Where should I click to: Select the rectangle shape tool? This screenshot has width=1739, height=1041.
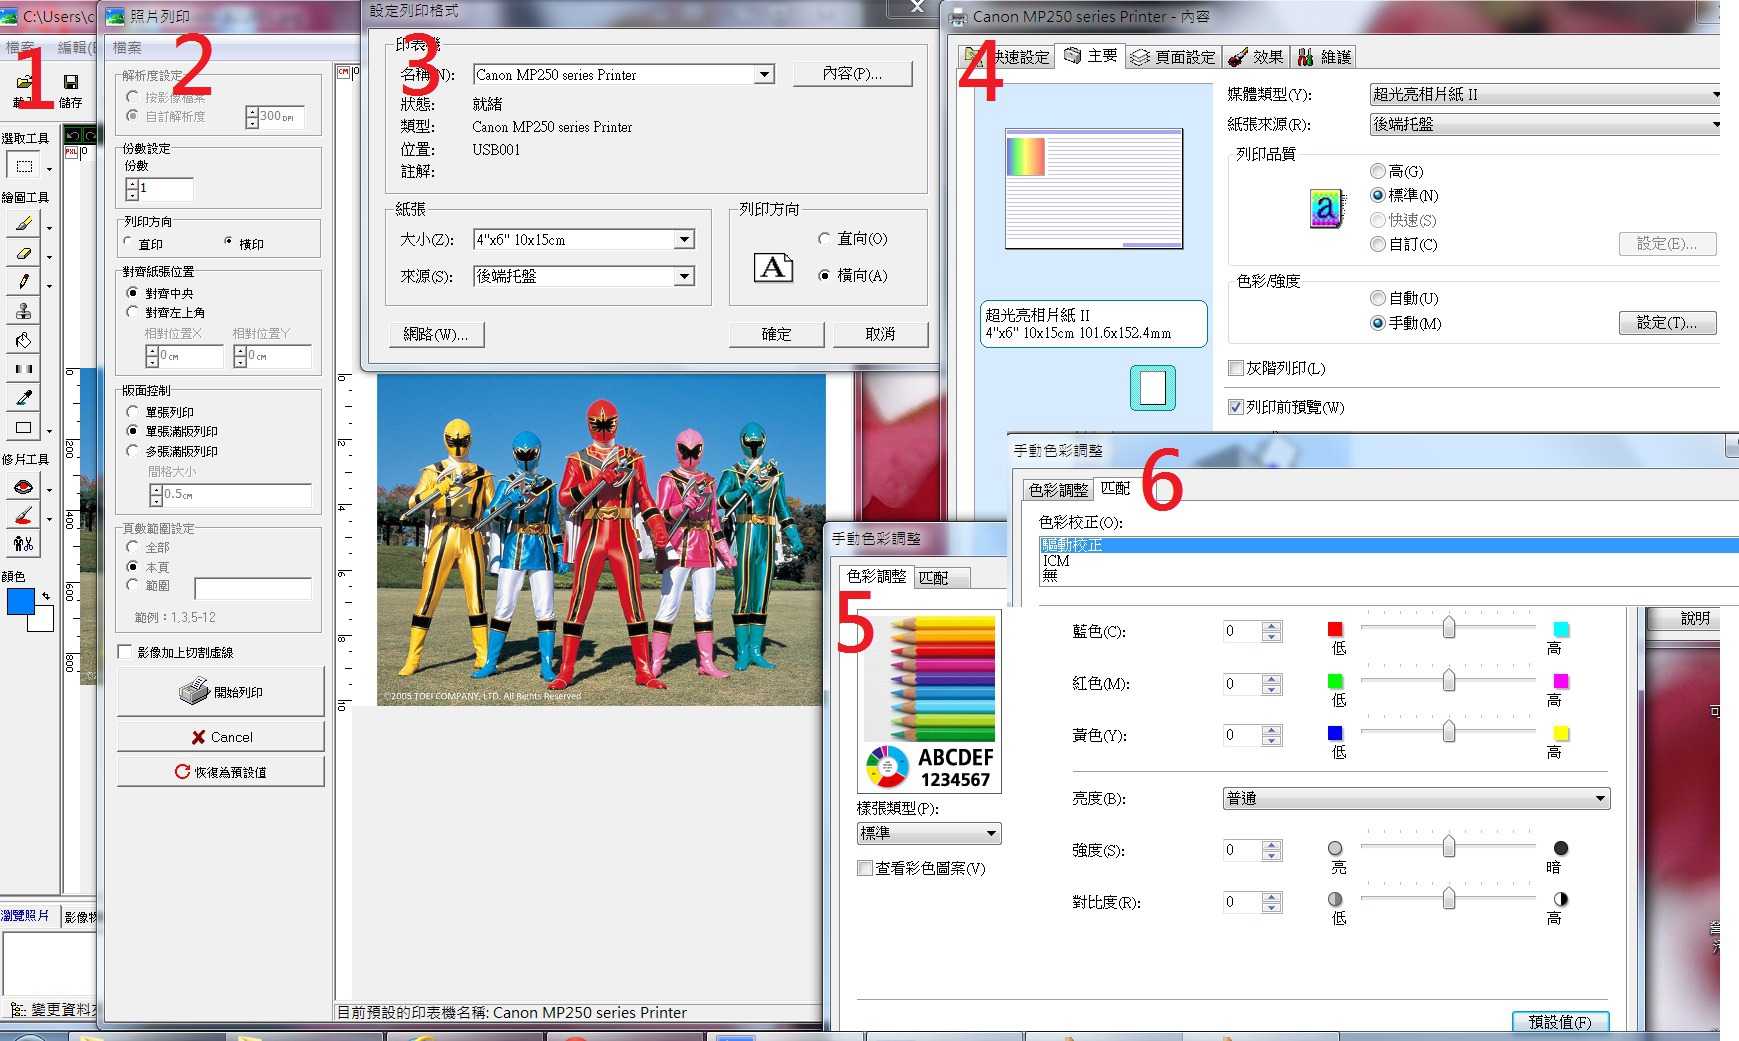[24, 427]
